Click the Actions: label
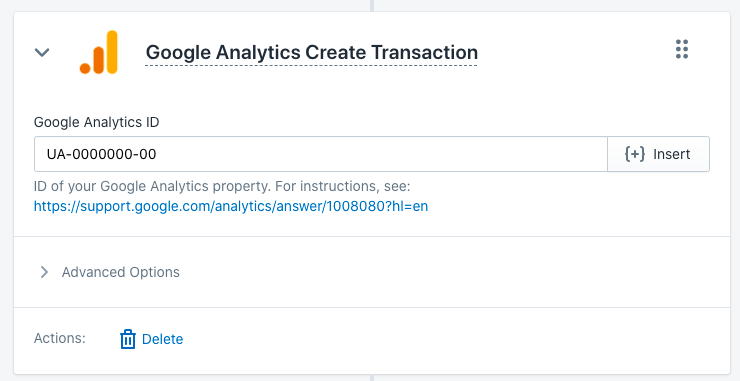 pos(59,338)
